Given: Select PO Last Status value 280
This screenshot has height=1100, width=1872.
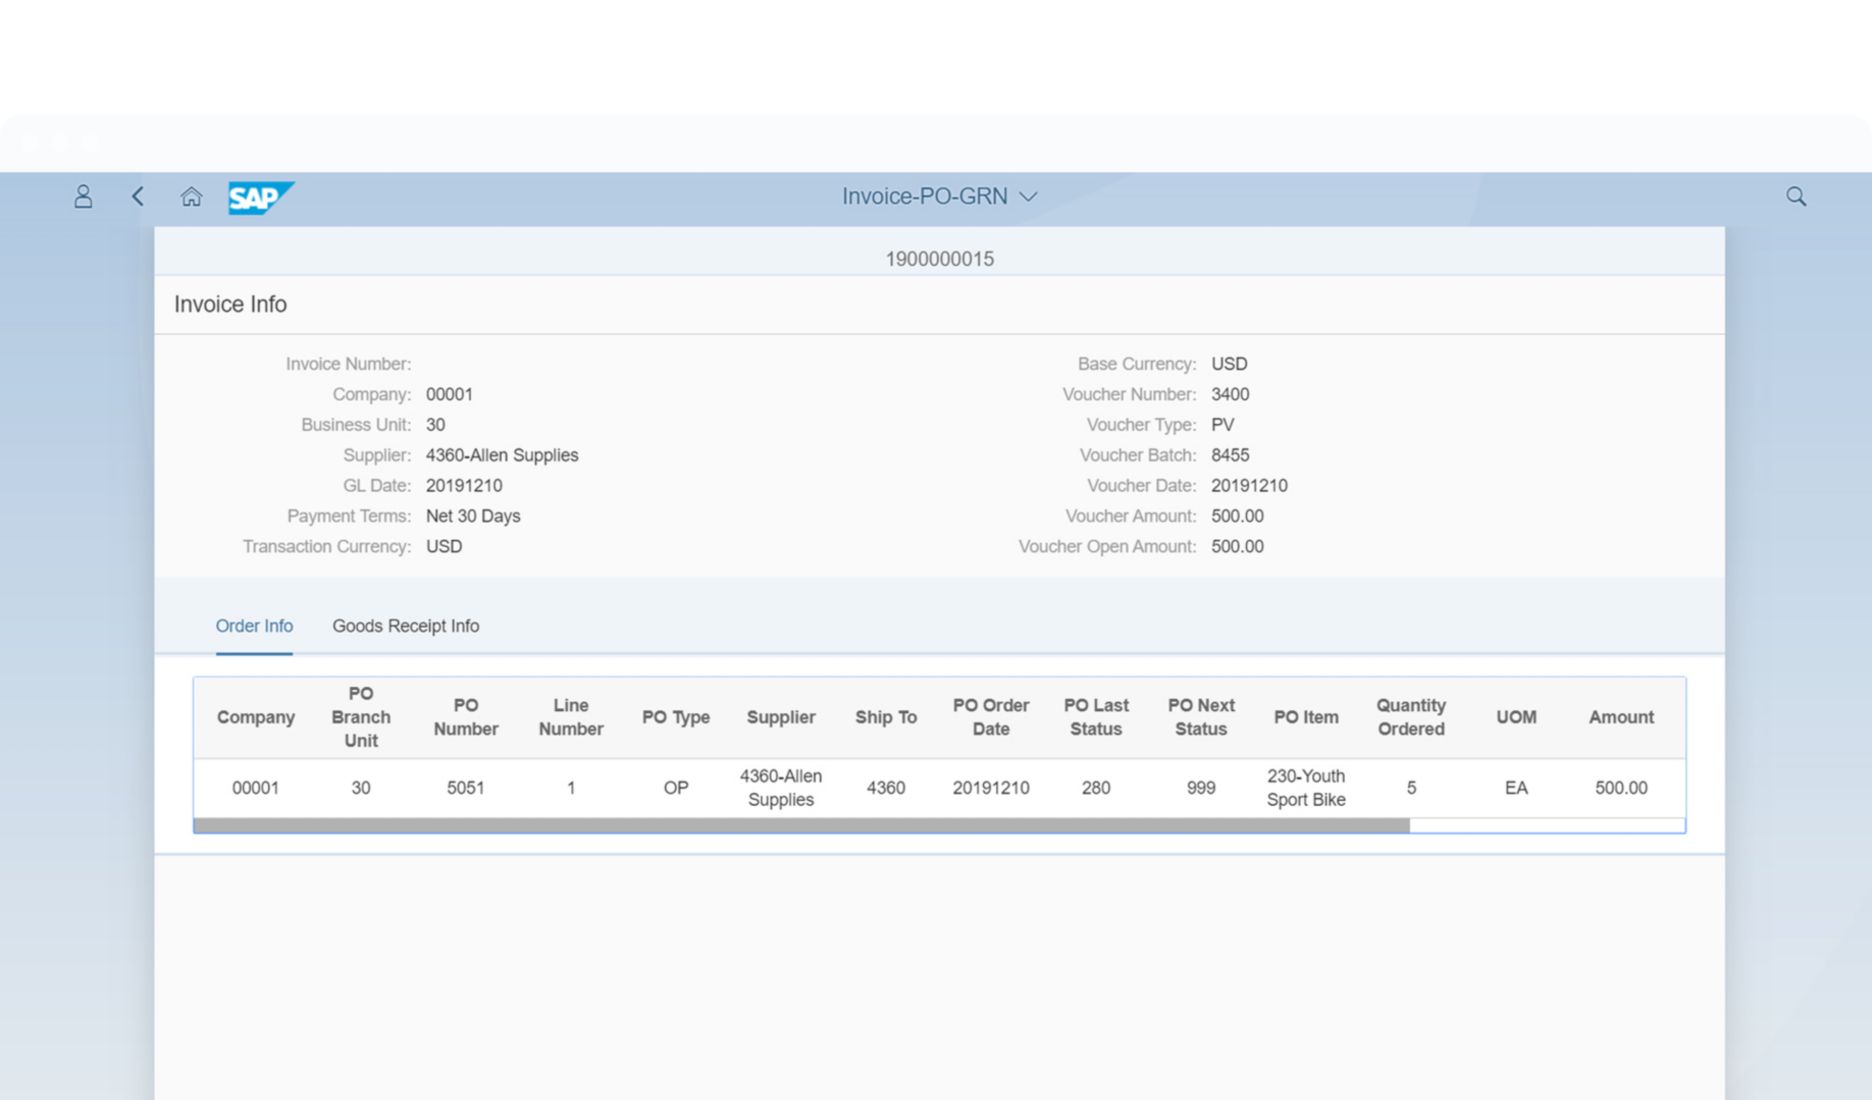Looking at the screenshot, I should [1096, 788].
